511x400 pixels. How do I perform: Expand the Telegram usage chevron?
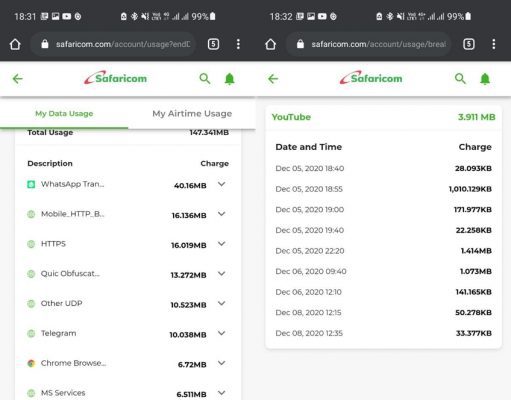tap(222, 333)
